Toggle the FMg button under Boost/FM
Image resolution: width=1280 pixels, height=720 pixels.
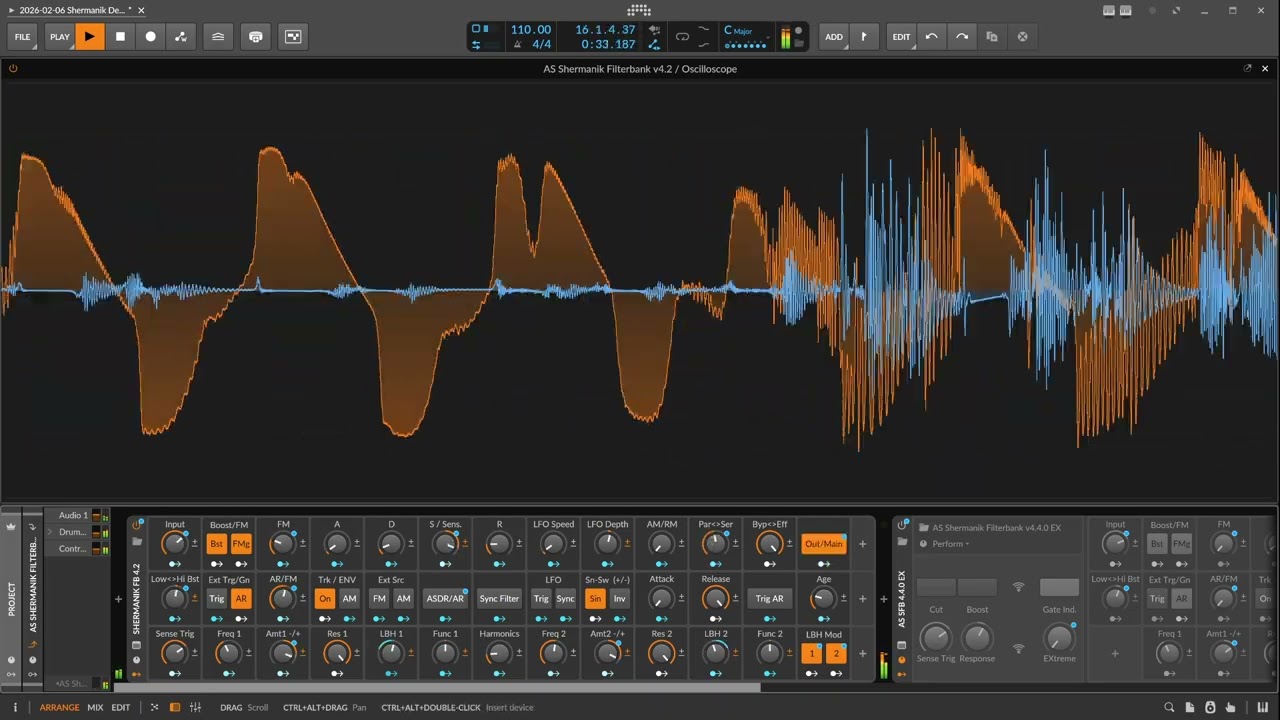(241, 544)
